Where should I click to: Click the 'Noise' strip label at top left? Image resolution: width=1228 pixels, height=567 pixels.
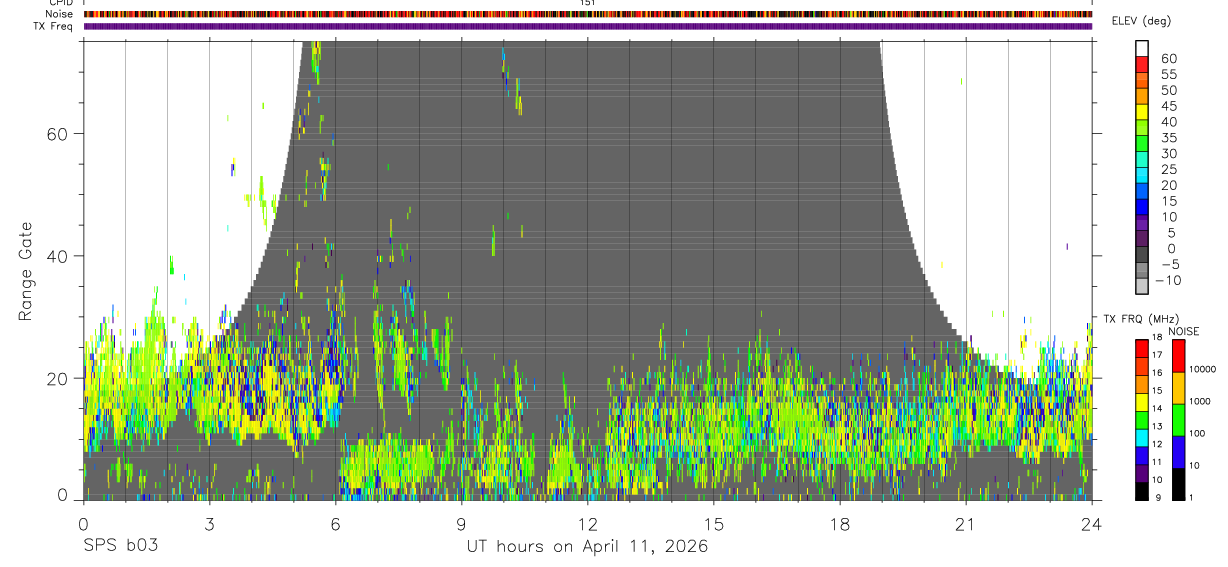coord(61,14)
